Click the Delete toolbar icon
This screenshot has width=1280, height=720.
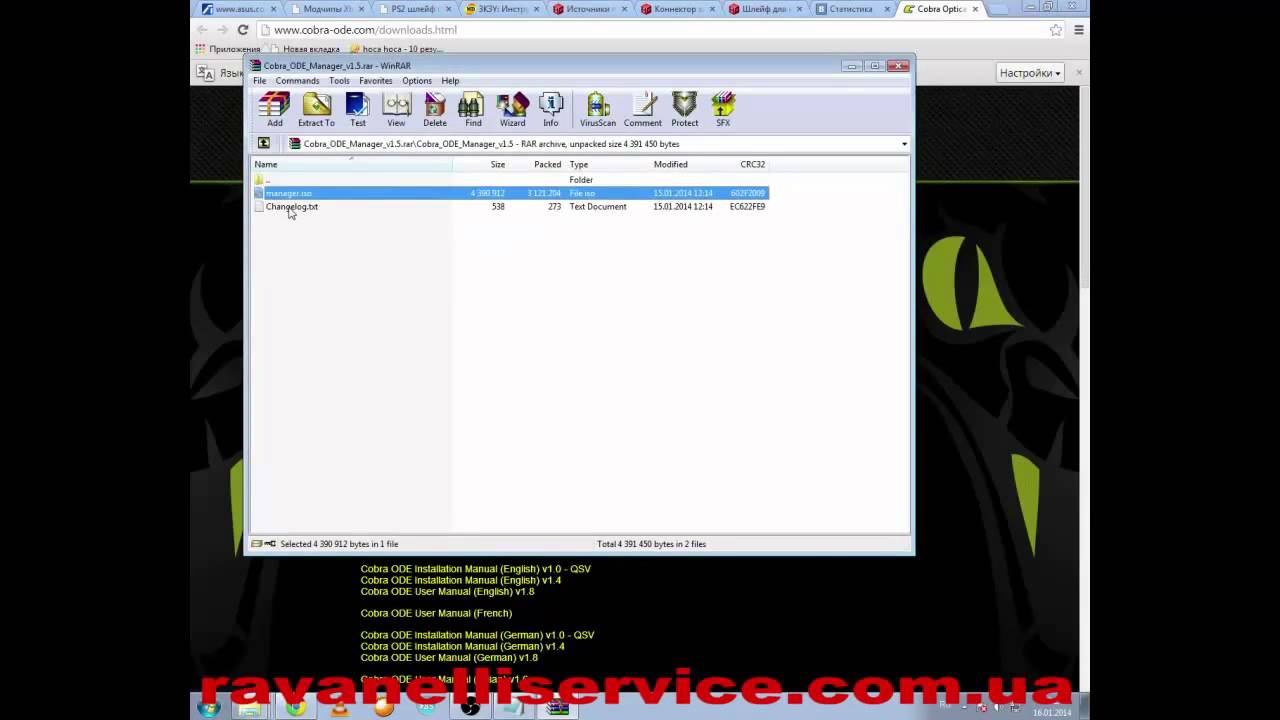pos(435,110)
